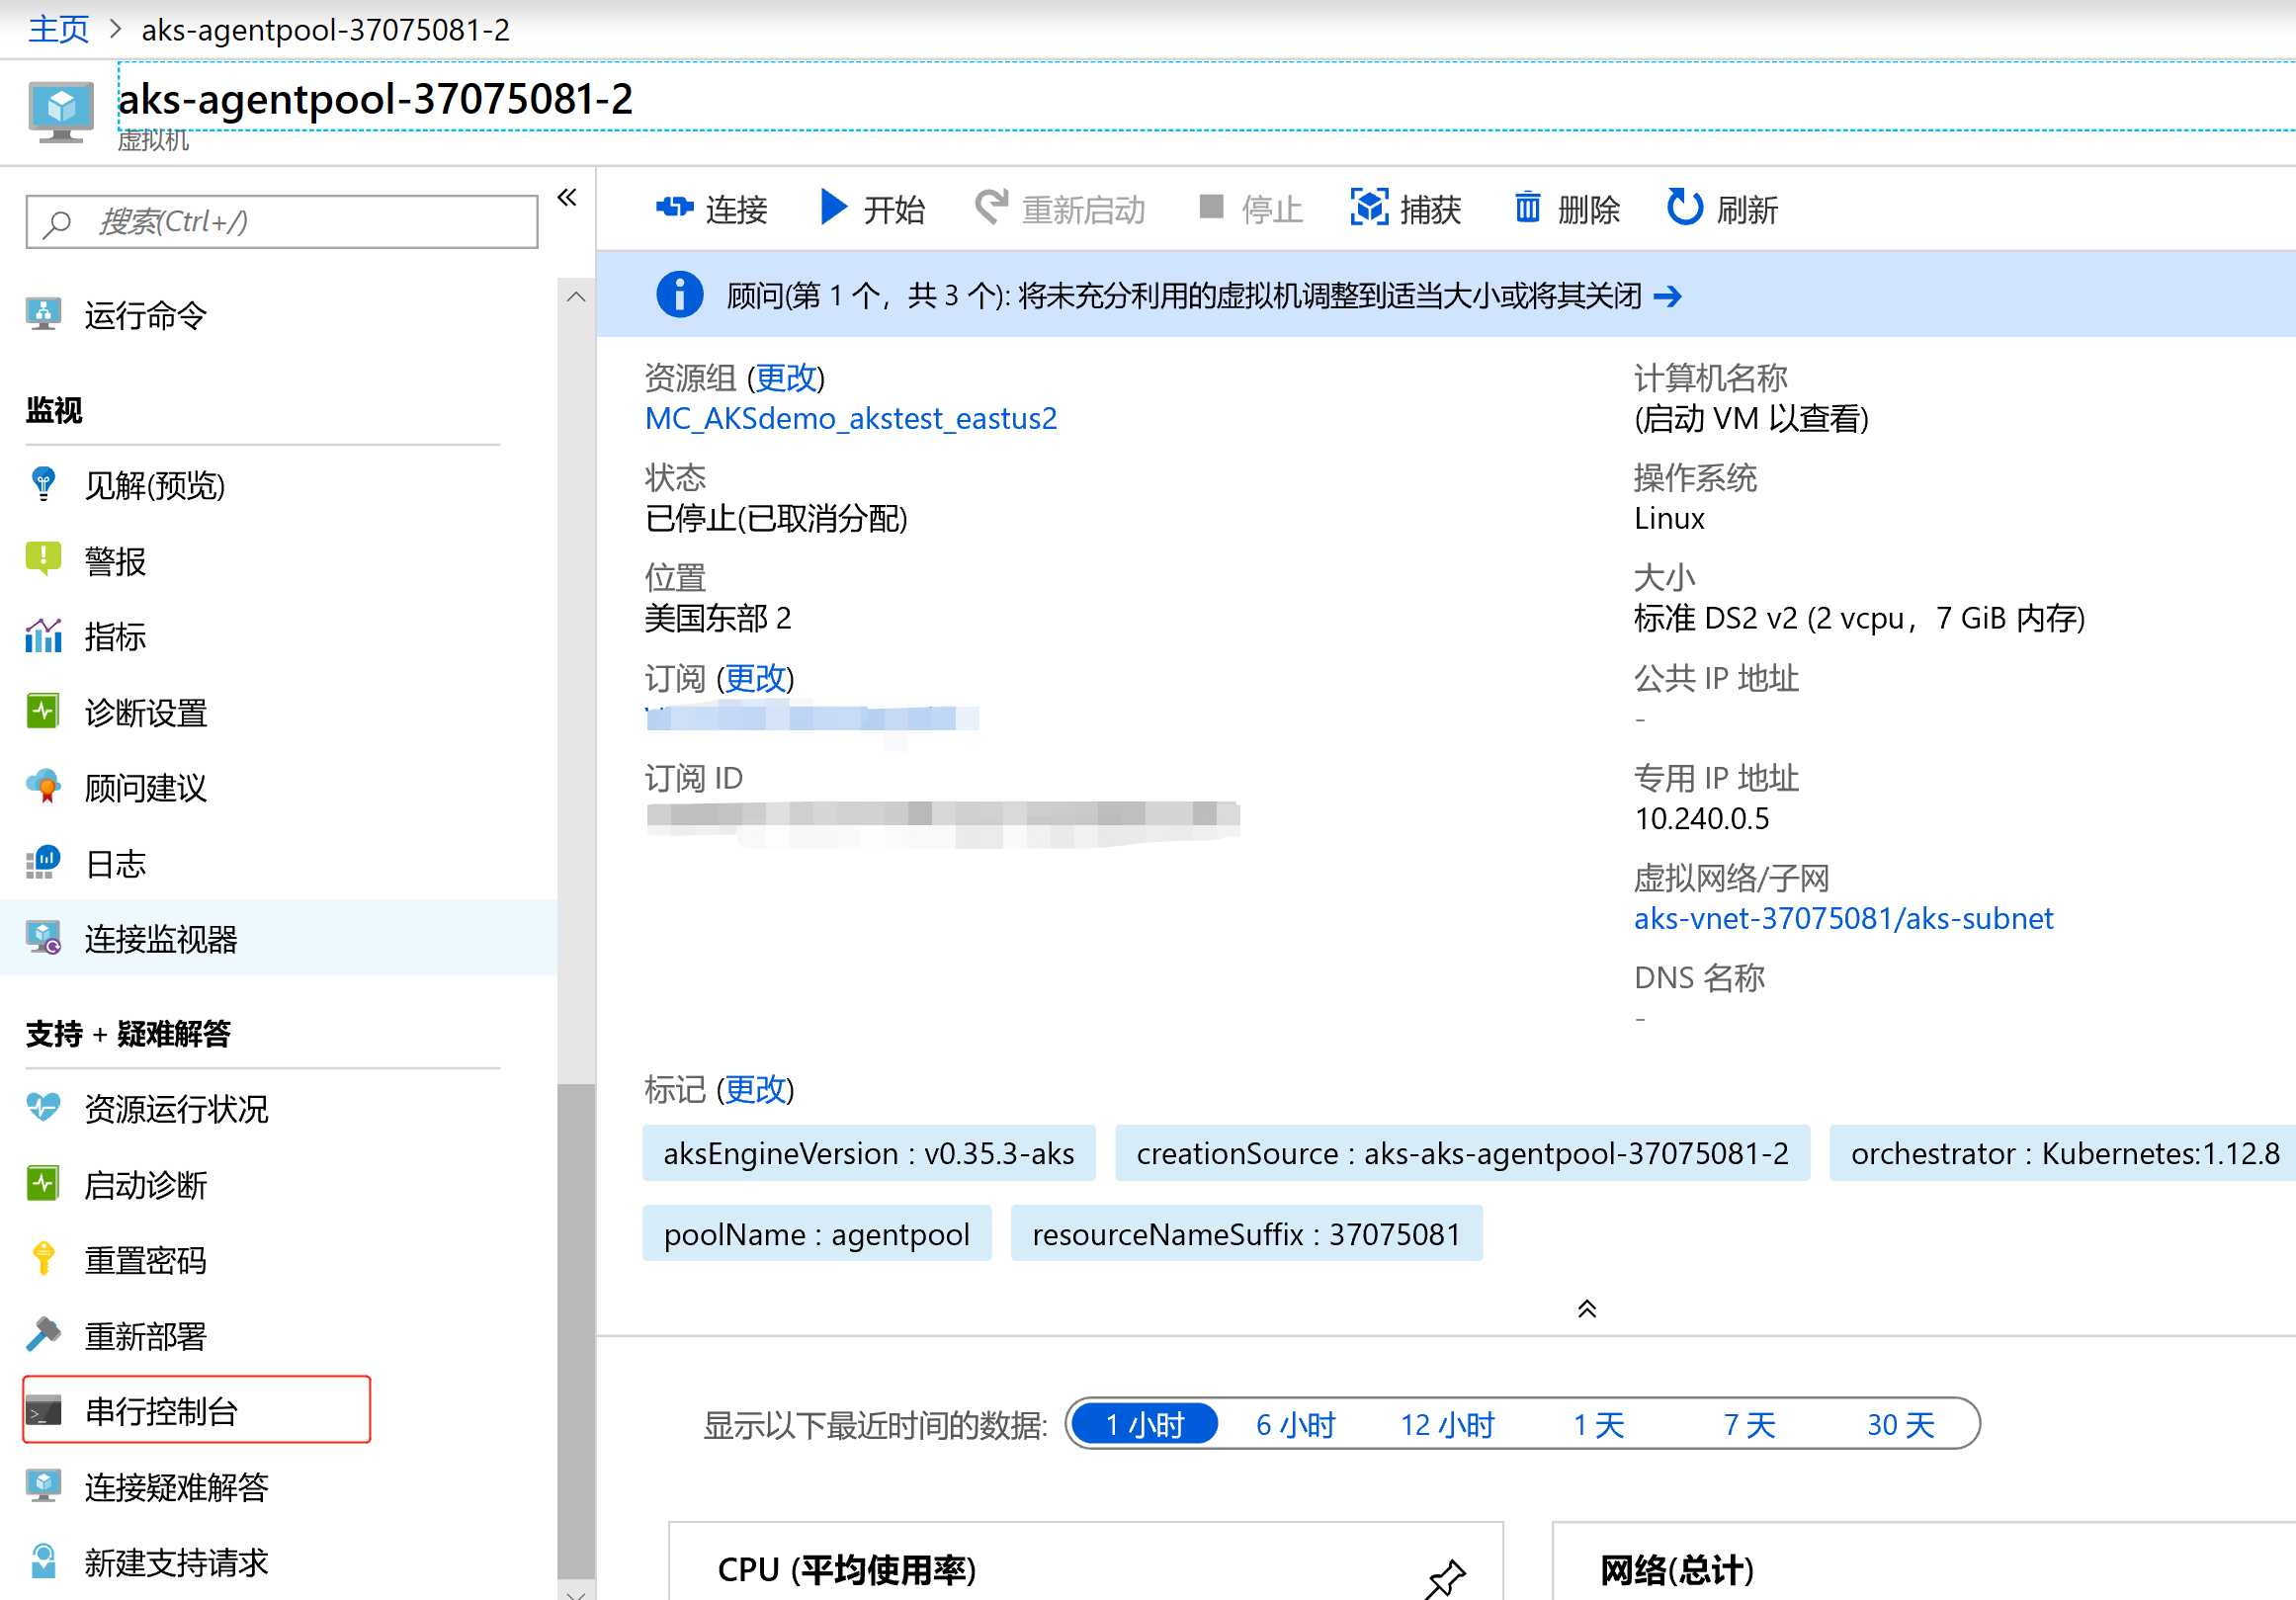This screenshot has height=1600, width=2296.
Task: Select 顾问建议 menu entry text
Action: pyautogui.click(x=146, y=788)
